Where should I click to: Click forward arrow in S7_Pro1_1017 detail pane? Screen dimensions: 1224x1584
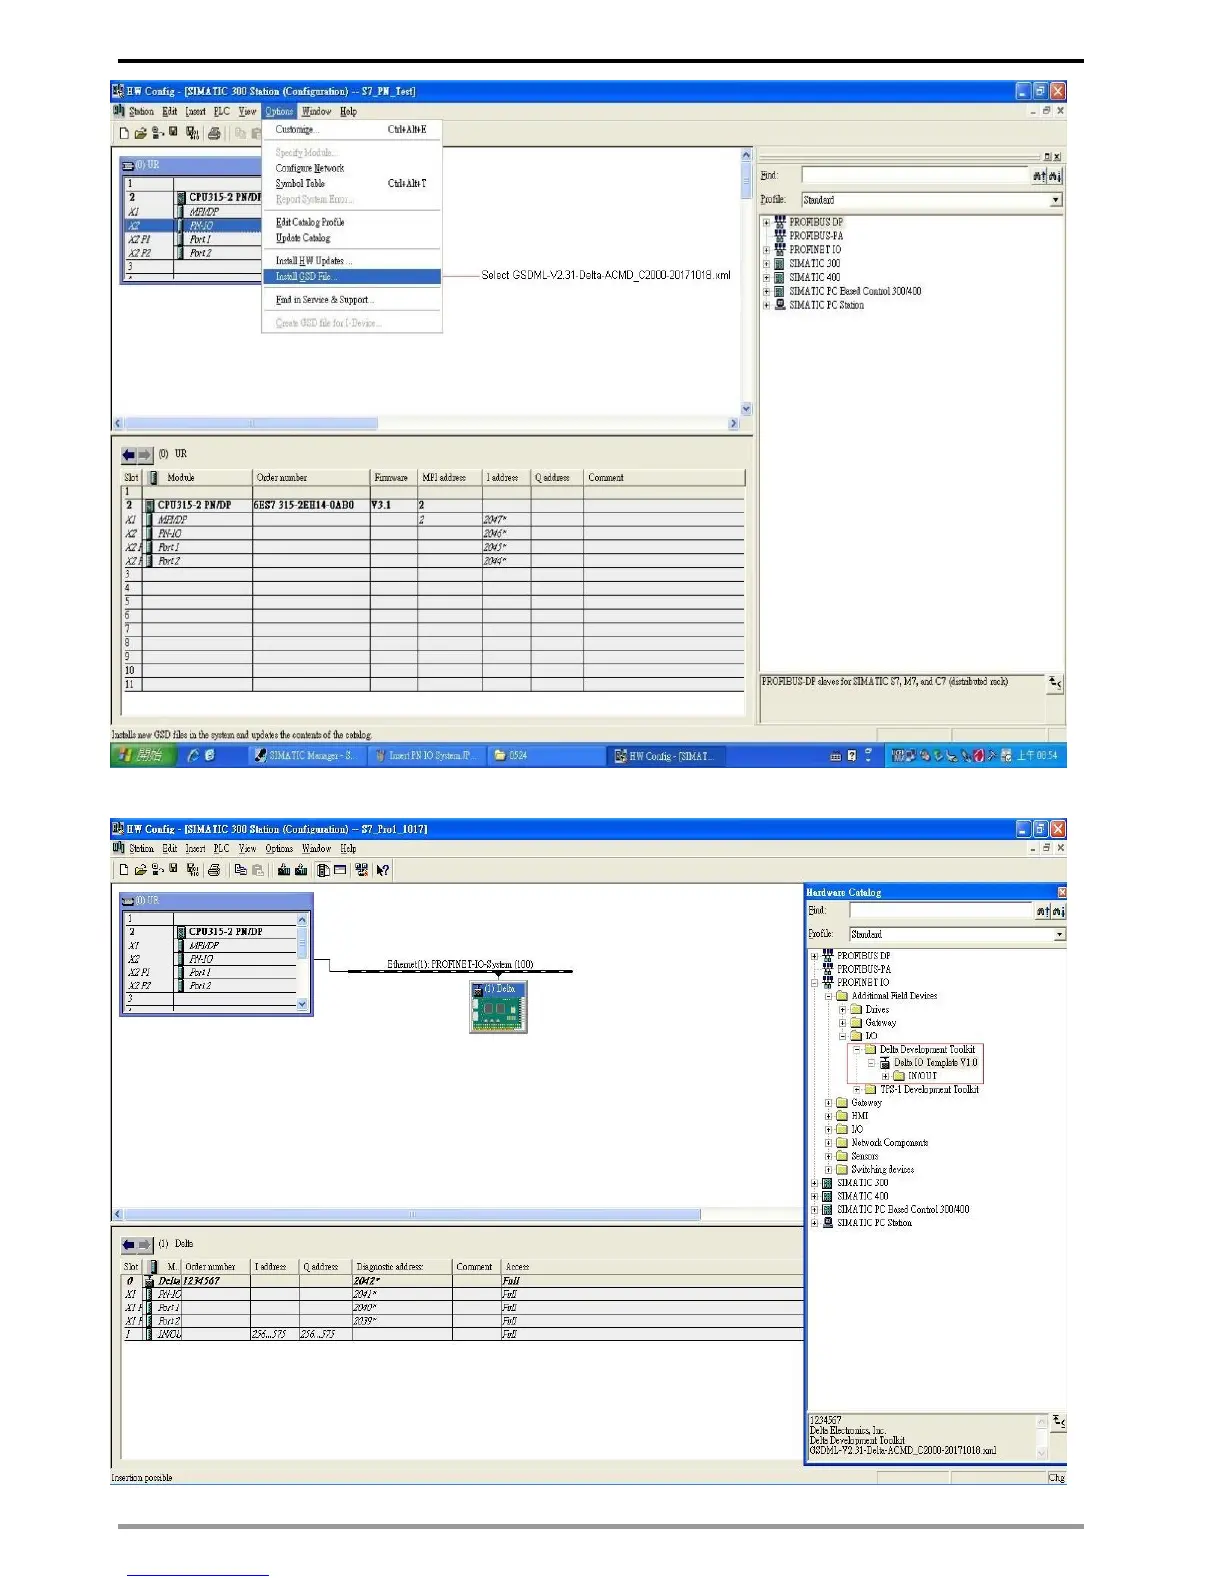[x=144, y=1244]
